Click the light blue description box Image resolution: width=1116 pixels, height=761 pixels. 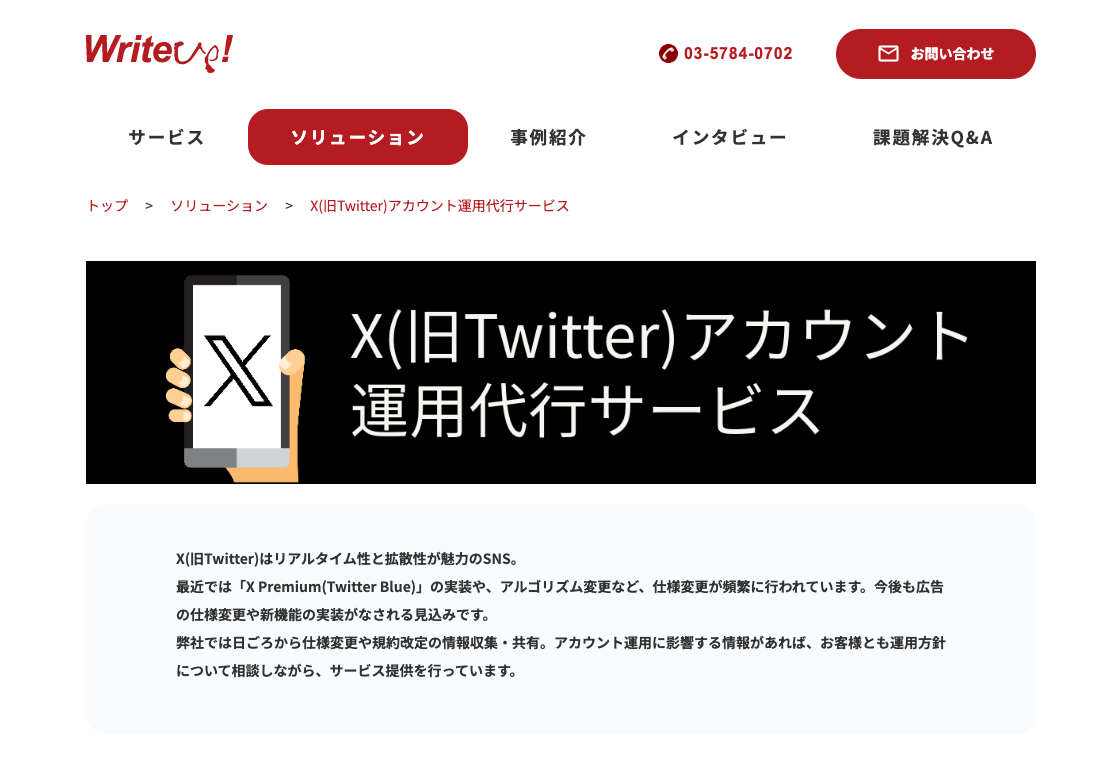tap(561, 619)
